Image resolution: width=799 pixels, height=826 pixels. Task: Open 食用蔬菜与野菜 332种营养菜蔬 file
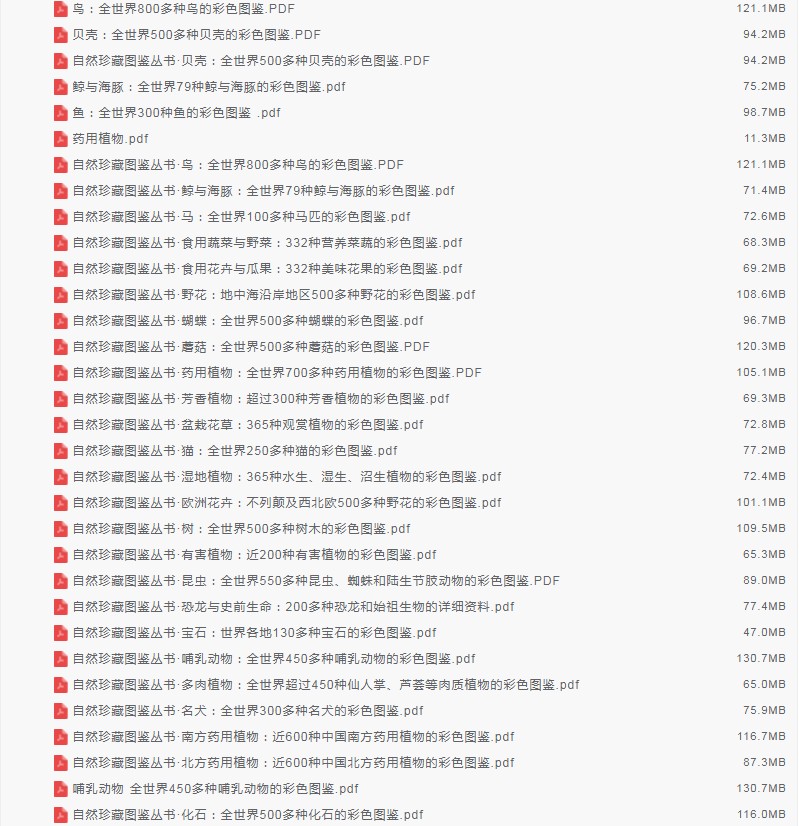(268, 243)
